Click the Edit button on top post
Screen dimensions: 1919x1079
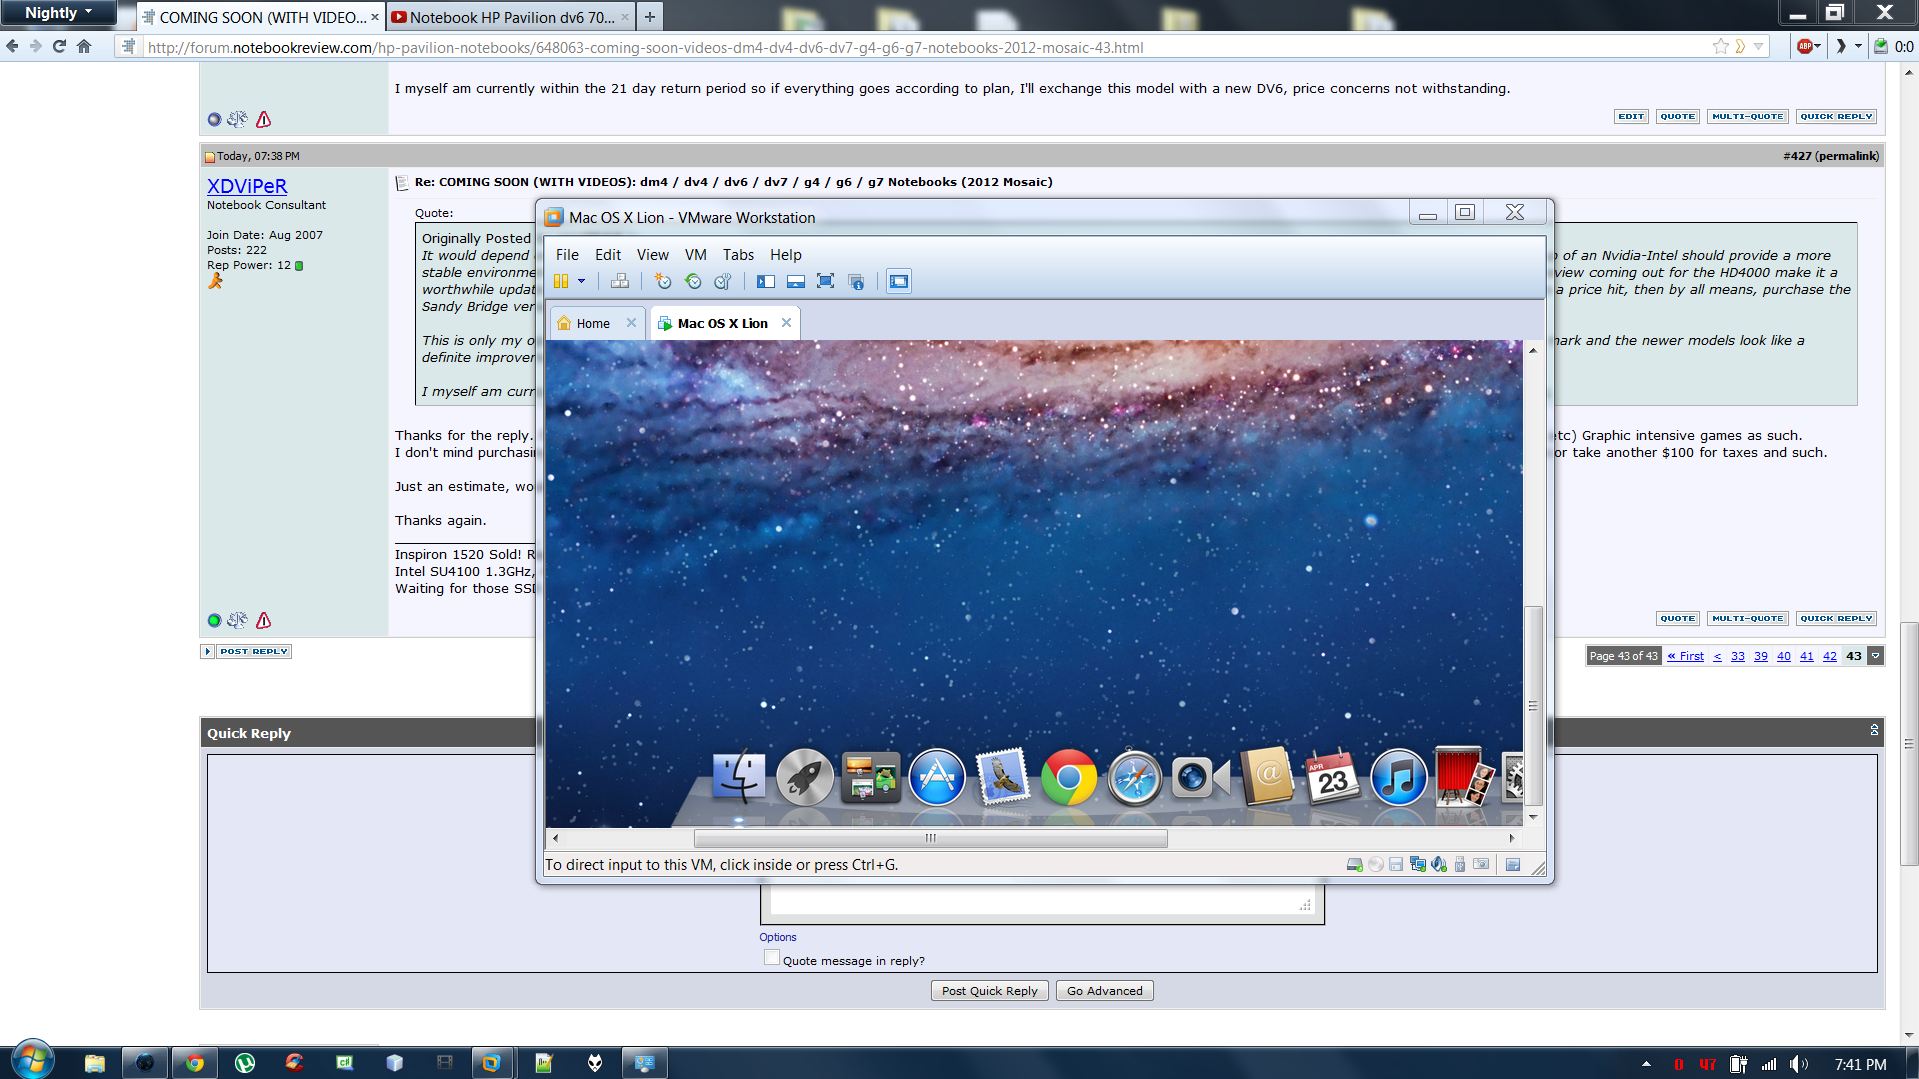pyautogui.click(x=1631, y=116)
